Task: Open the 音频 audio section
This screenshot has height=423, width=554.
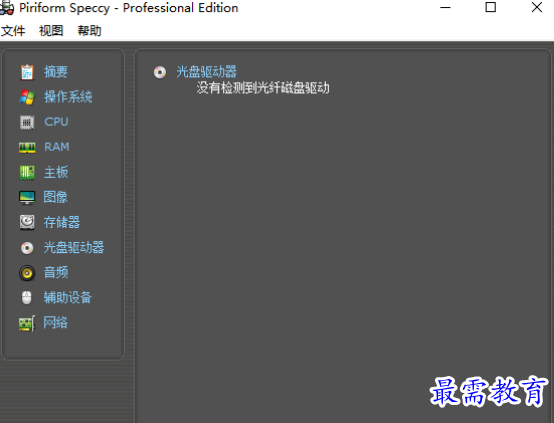Action: click(x=56, y=272)
